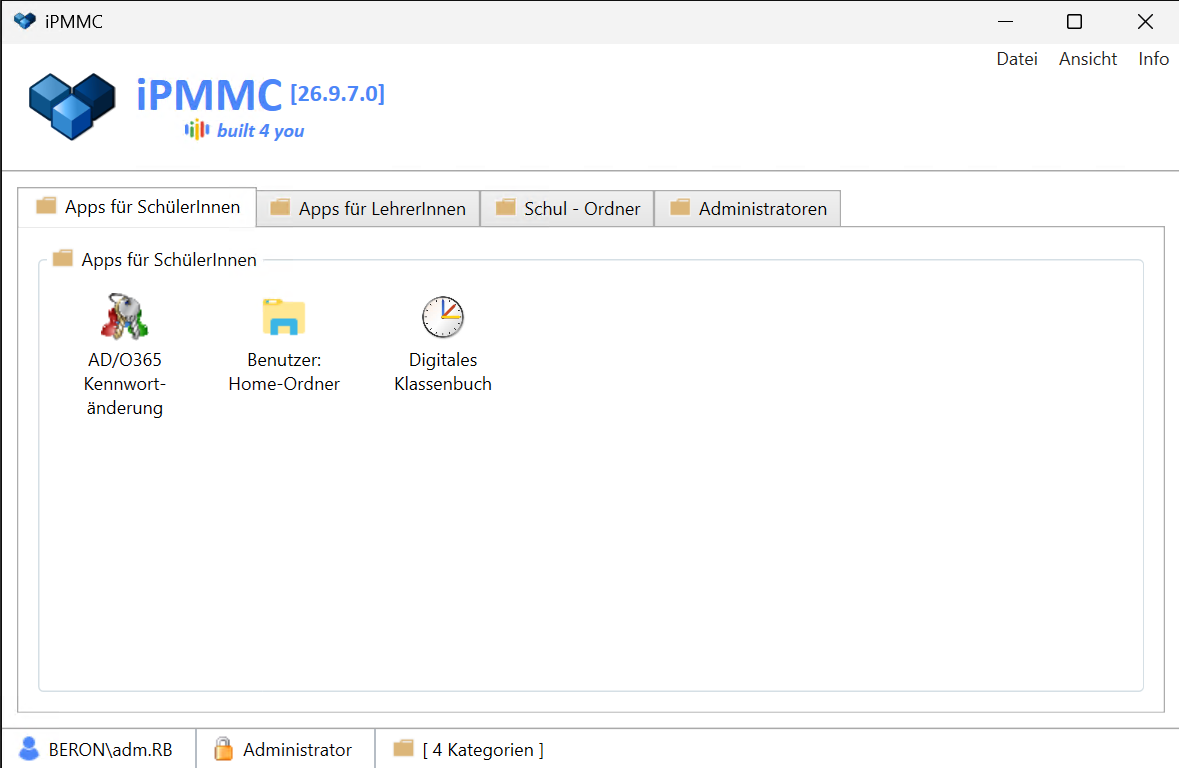The image size is (1179, 768).
Task: Select the Apps für SchülerInnen tab
Action: 138,207
